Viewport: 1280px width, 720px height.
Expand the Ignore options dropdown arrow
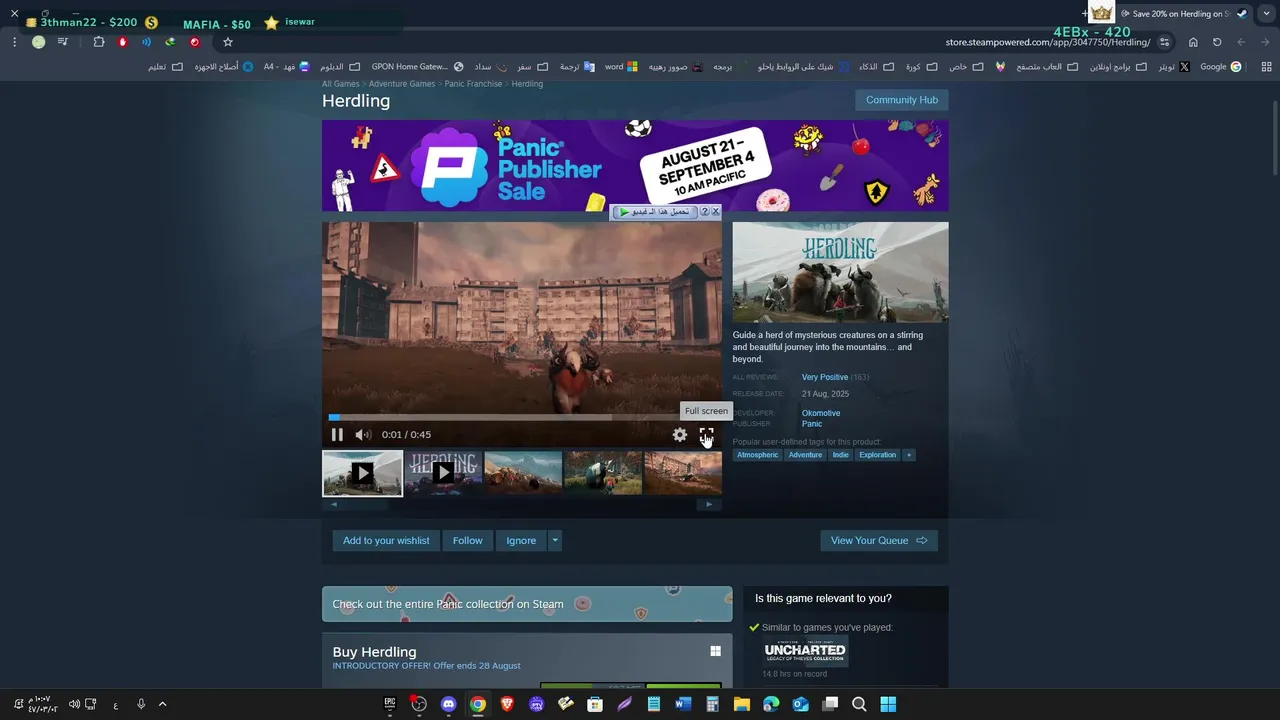(555, 541)
